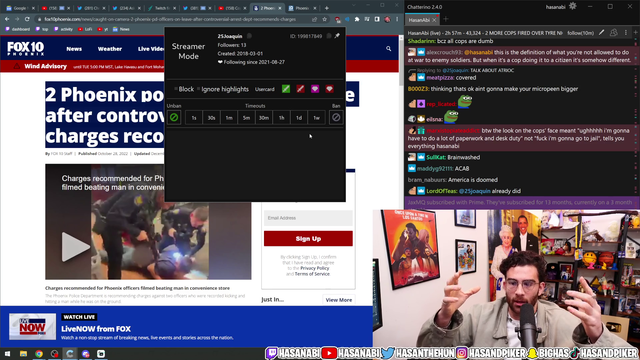Click the pencil moderation icon in chat header

[601, 33]
